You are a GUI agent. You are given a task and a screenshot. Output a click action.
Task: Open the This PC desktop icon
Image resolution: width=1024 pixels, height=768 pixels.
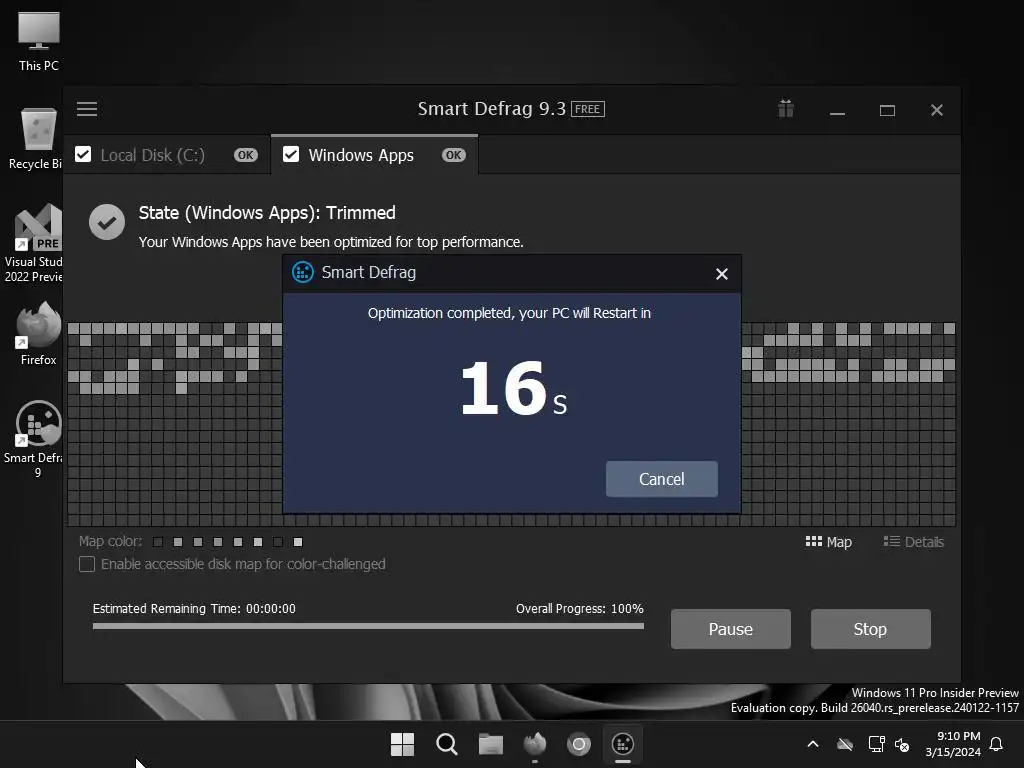[x=39, y=41]
